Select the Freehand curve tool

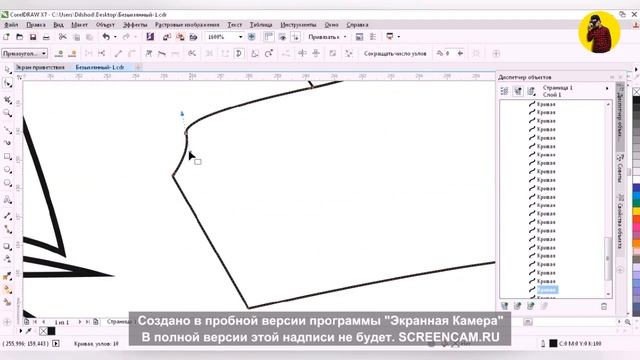click(7, 130)
